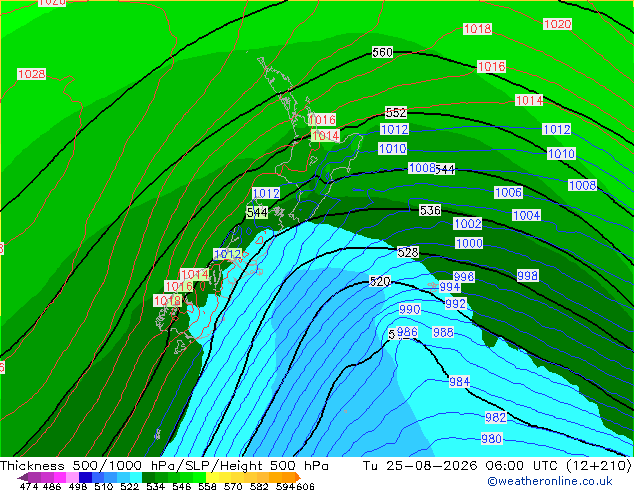Click the 560 height contour label
Viewport: 634px width, 490px height.
point(382,52)
